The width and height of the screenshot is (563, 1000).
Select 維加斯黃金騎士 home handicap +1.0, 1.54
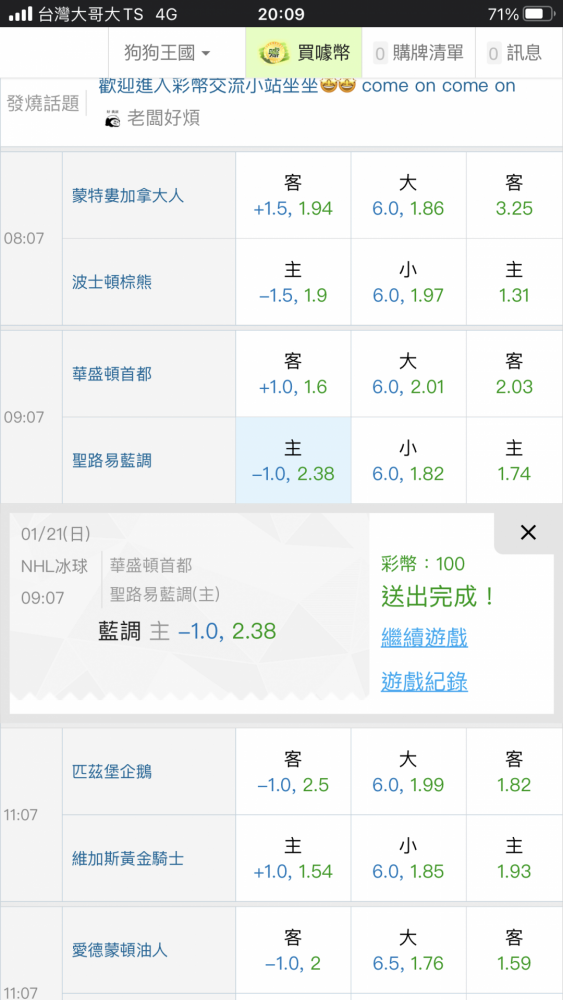pos(293,858)
